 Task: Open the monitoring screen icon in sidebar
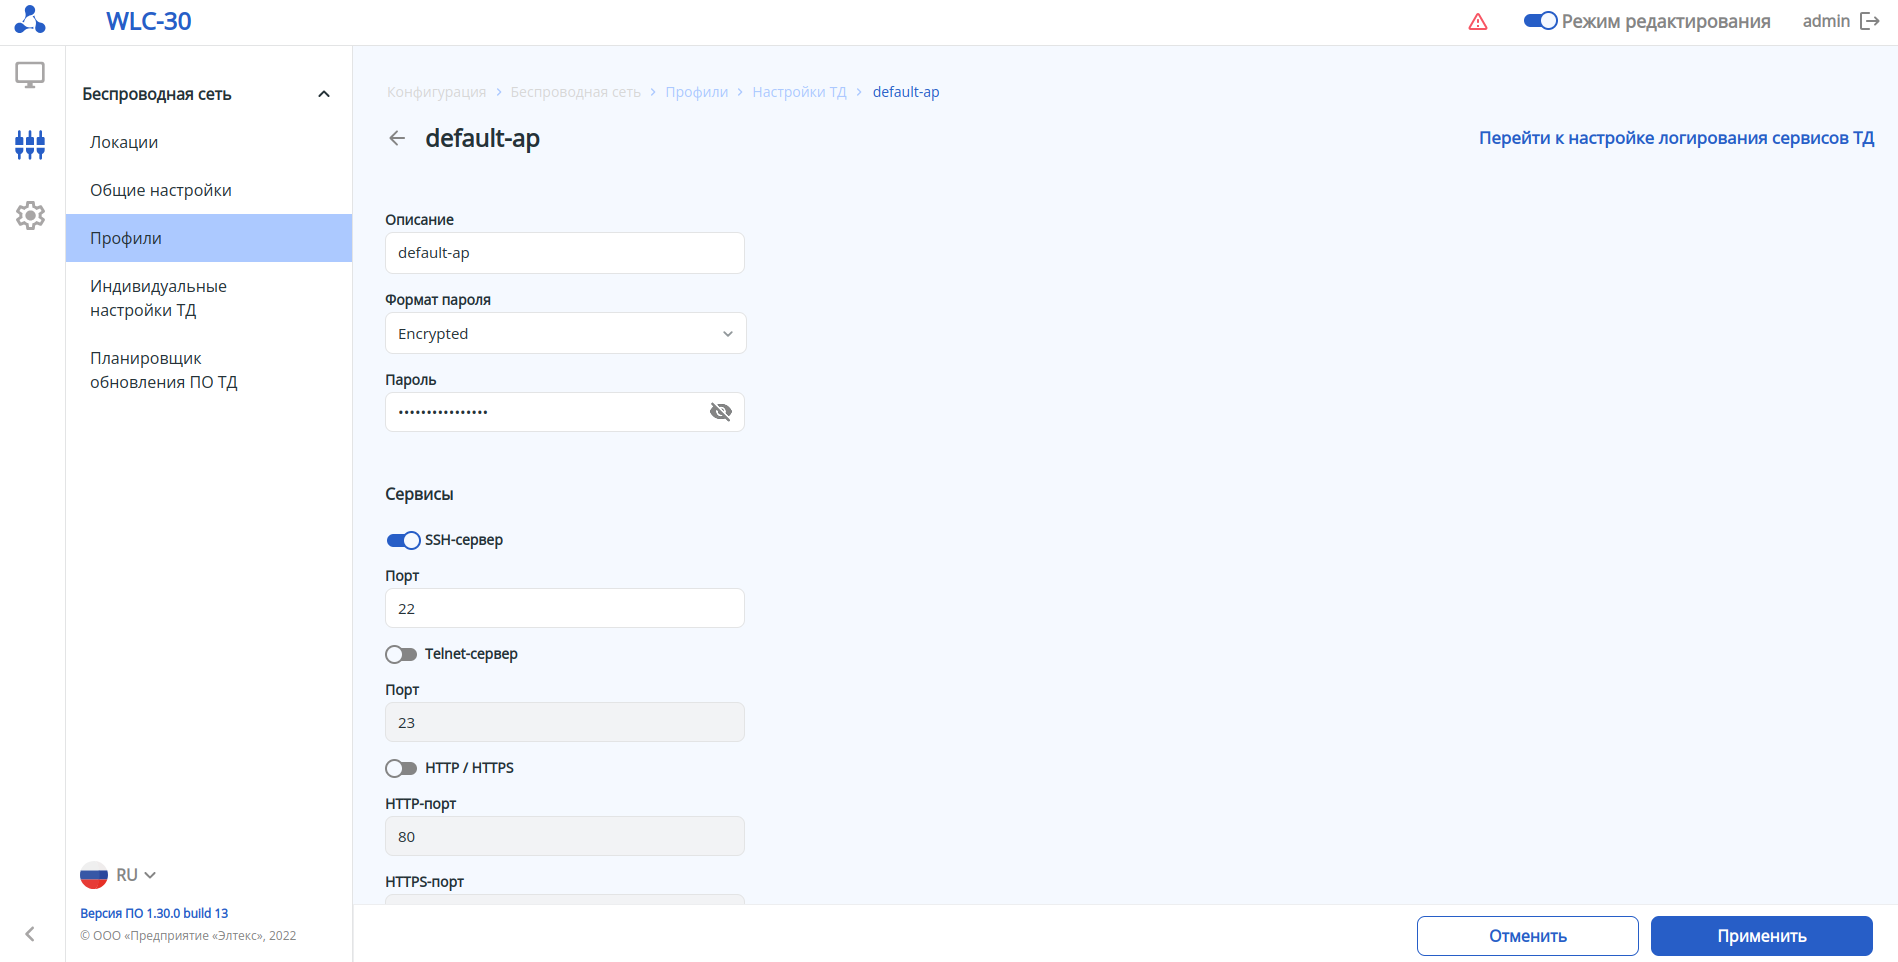[x=30, y=75]
